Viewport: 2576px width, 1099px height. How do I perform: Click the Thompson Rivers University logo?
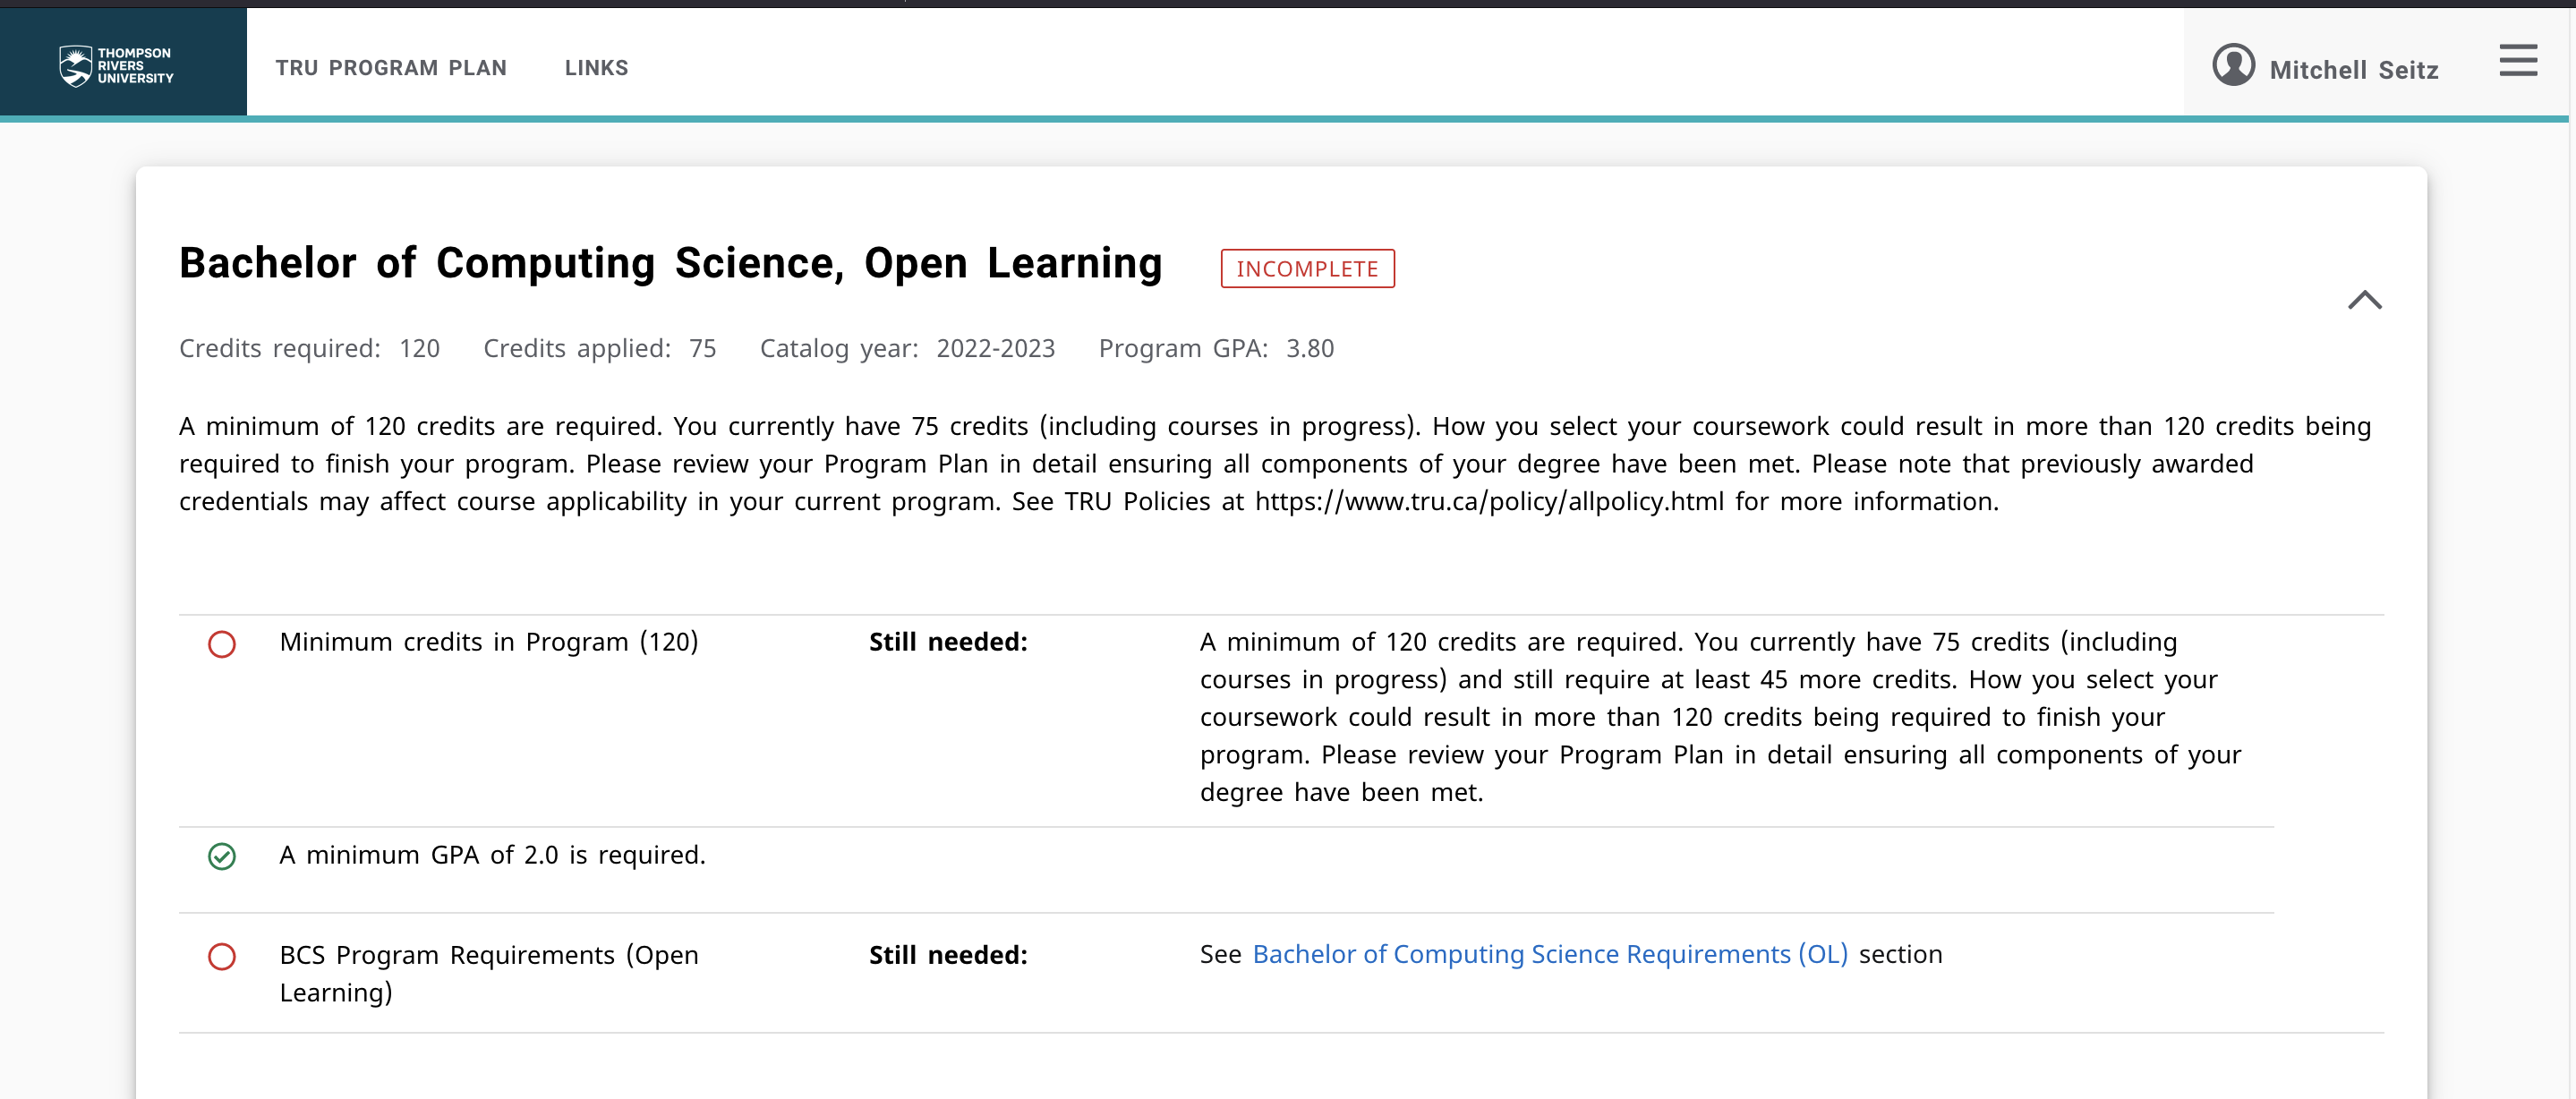(x=116, y=66)
